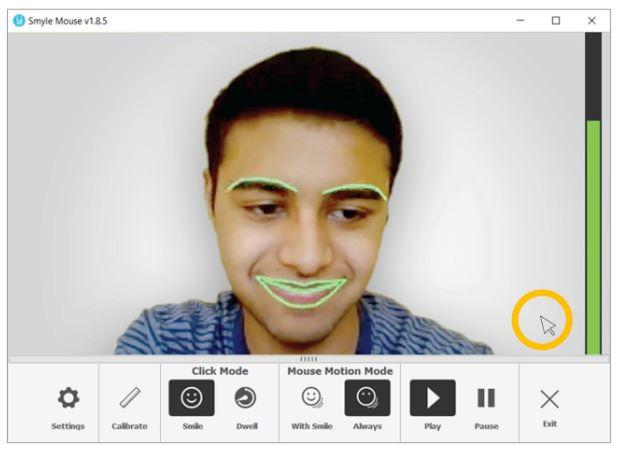This screenshot has width=620, height=452.
Task: Select Smile click mode
Action: 192,398
